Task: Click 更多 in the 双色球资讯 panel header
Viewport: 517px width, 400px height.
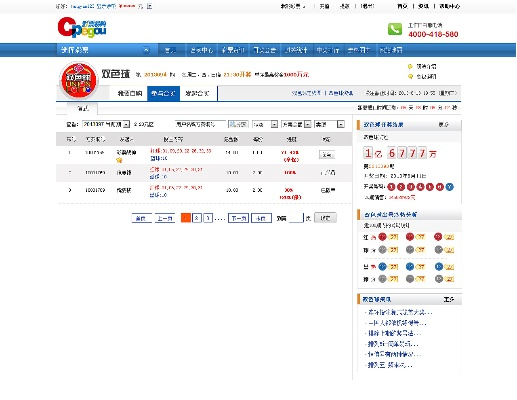Action: (x=448, y=299)
